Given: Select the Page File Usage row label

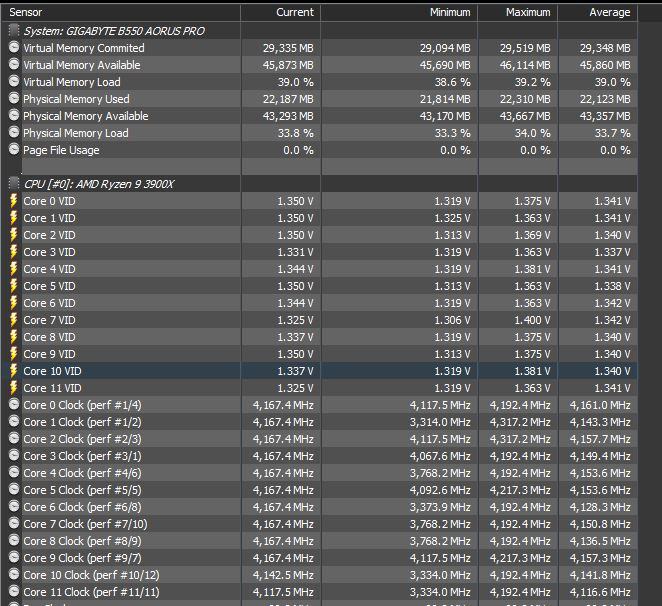Looking at the screenshot, I should coord(61,150).
